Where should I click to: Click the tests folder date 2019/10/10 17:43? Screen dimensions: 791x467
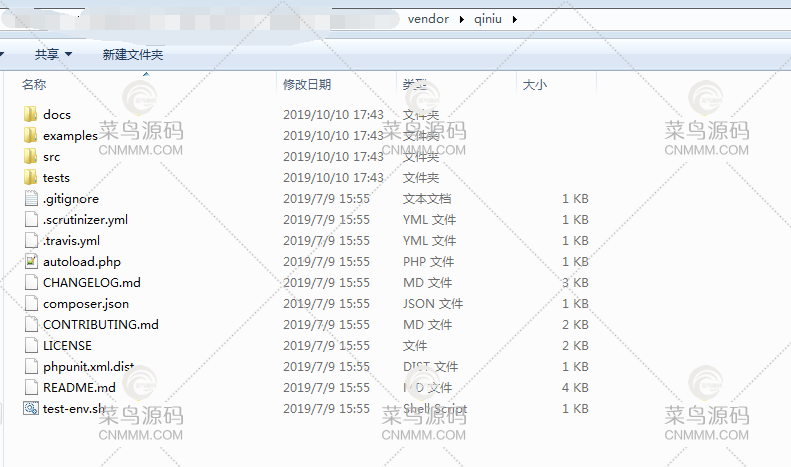[333, 178]
